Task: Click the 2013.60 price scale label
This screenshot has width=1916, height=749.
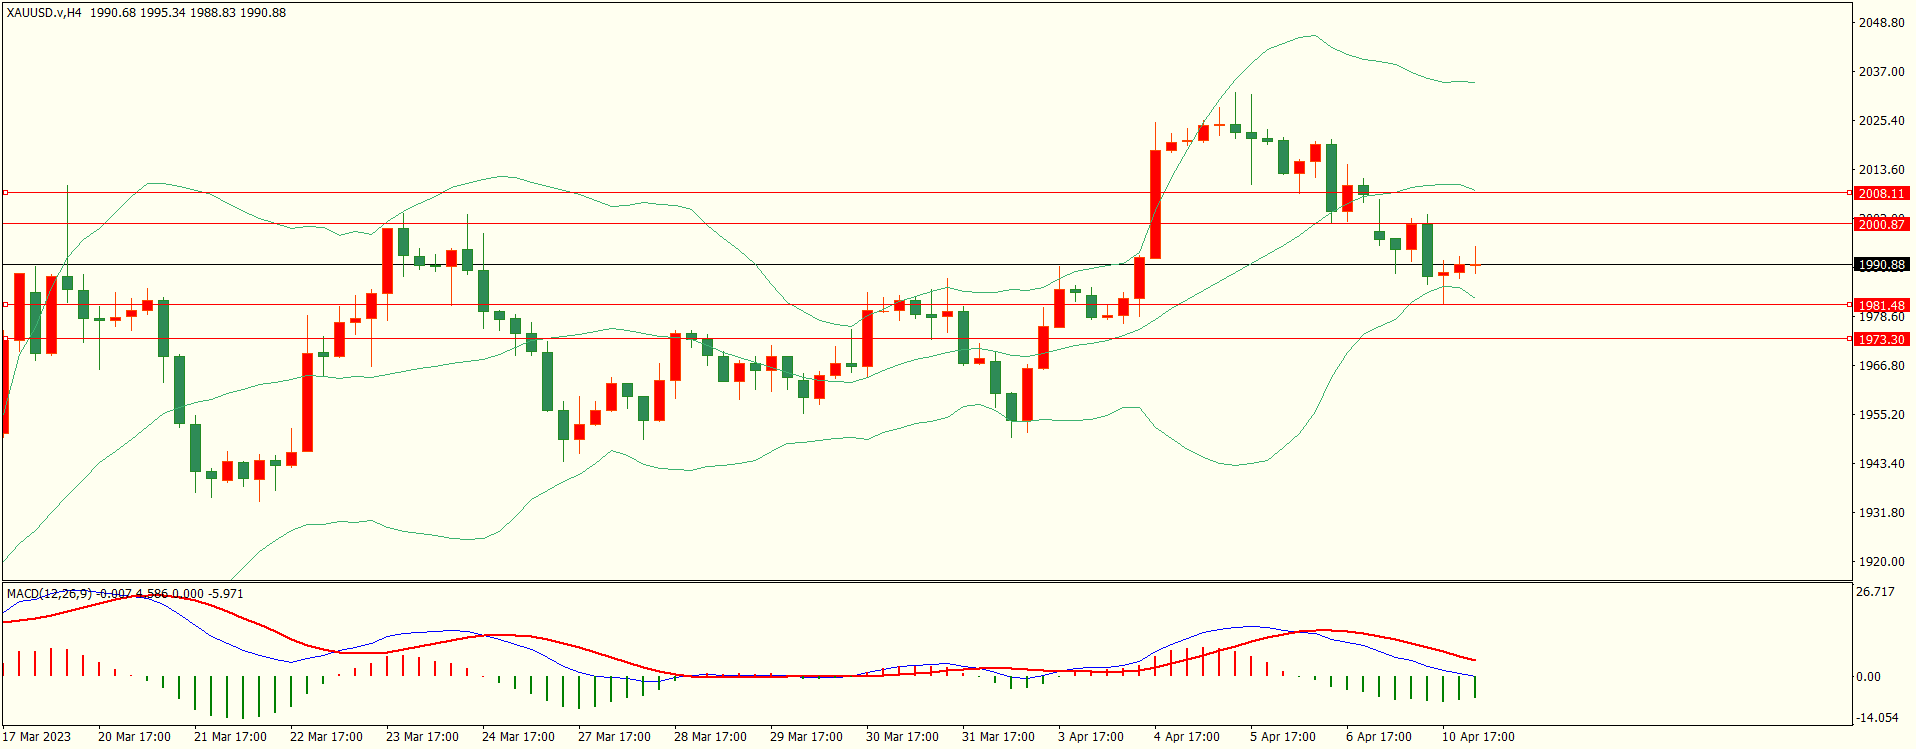Action: 1881,170
